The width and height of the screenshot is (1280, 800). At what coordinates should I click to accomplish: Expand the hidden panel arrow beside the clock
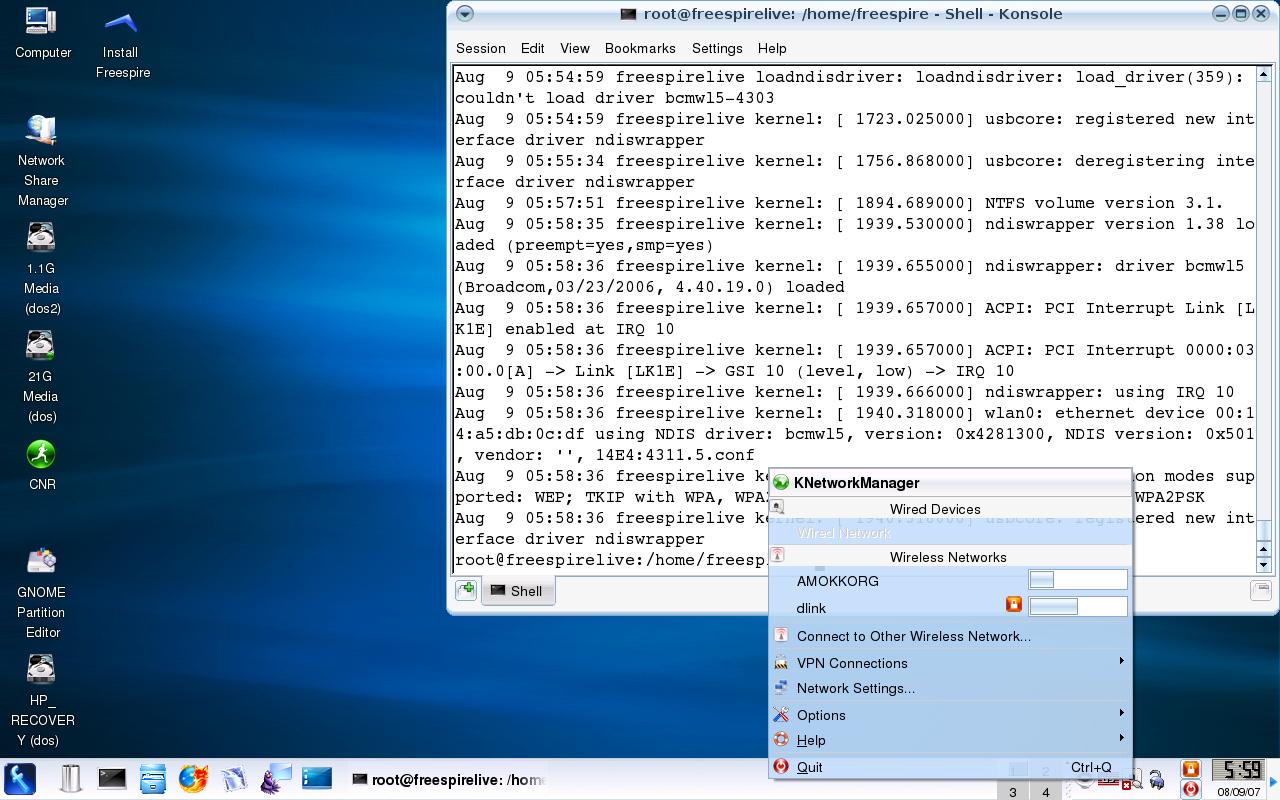(1273, 780)
